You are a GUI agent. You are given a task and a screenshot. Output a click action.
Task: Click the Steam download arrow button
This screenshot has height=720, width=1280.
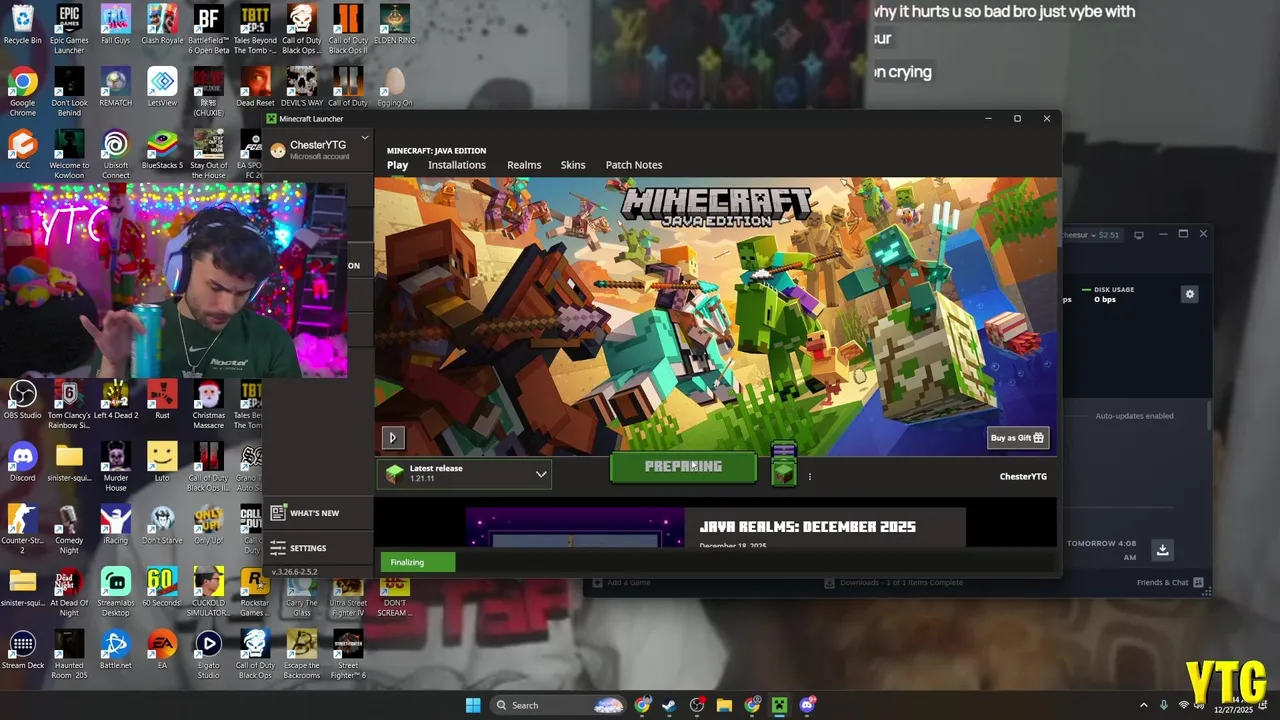click(1162, 550)
